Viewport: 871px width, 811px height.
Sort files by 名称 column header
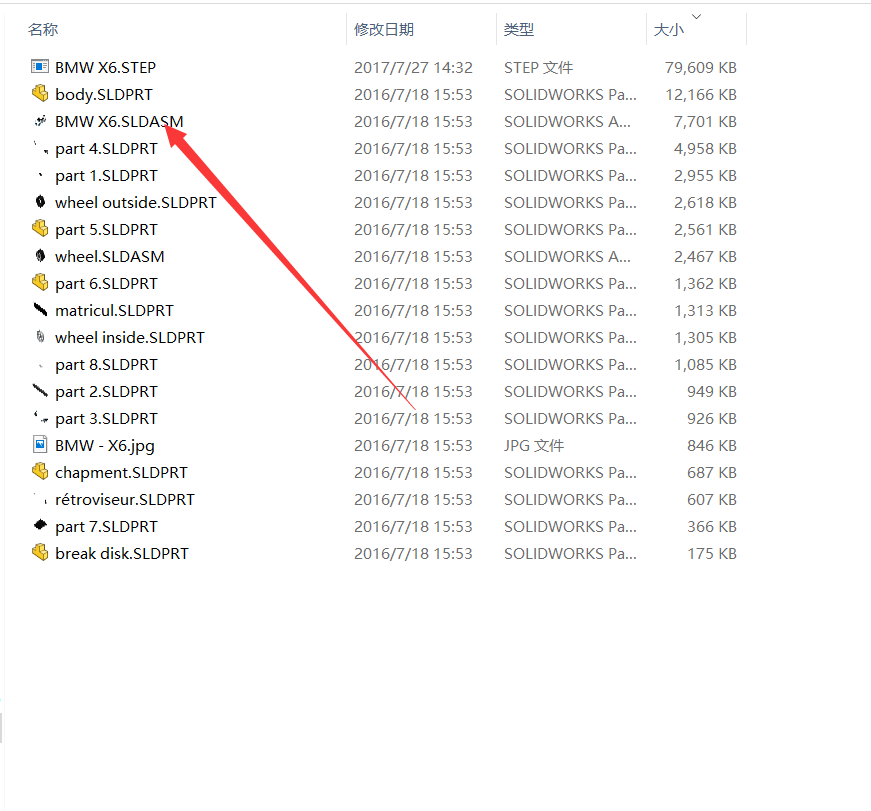43,29
